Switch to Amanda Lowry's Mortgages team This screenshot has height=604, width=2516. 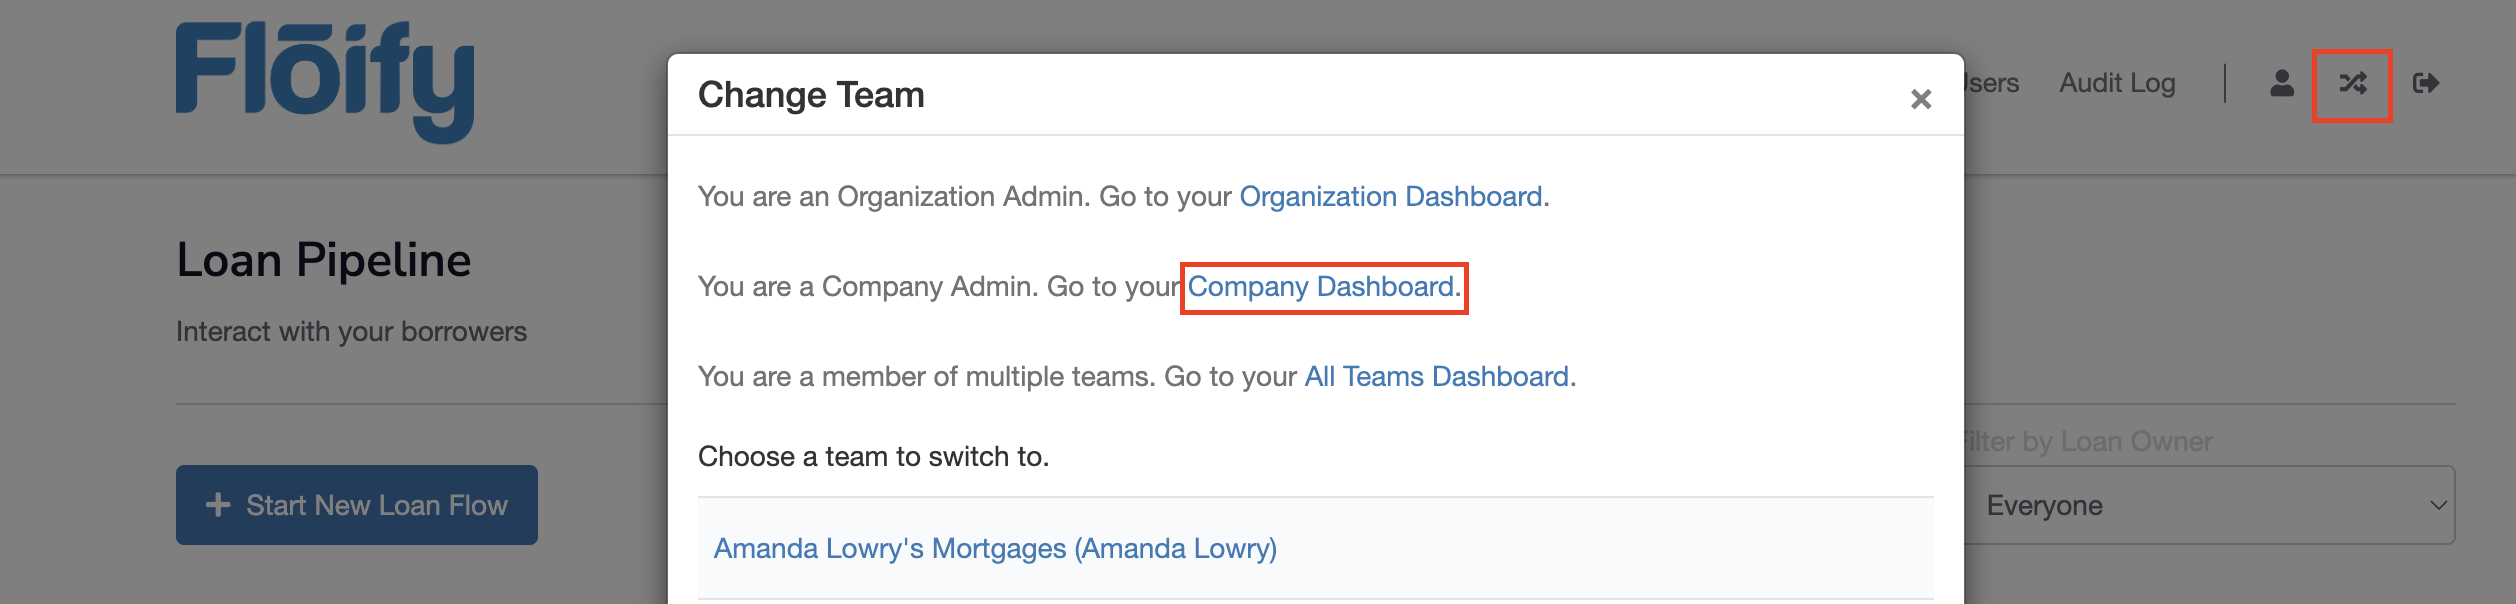point(995,549)
